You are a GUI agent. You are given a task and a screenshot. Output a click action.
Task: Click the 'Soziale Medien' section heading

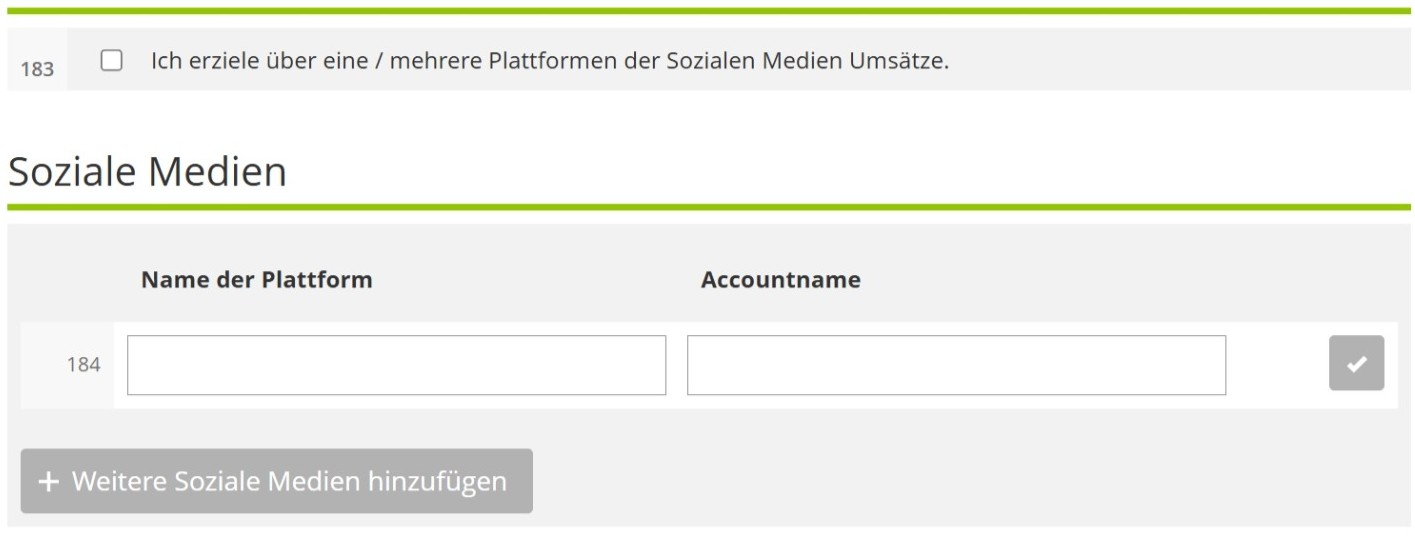(x=147, y=171)
